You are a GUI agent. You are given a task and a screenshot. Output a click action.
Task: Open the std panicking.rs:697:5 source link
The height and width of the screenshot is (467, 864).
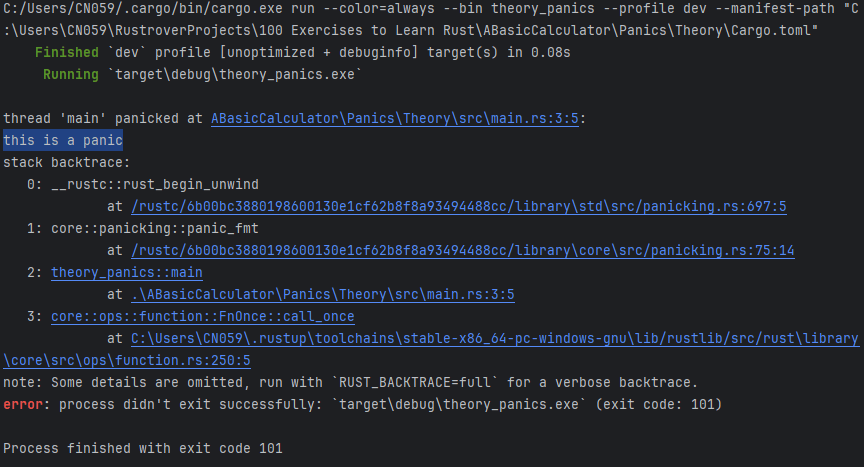pyautogui.click(x=458, y=206)
